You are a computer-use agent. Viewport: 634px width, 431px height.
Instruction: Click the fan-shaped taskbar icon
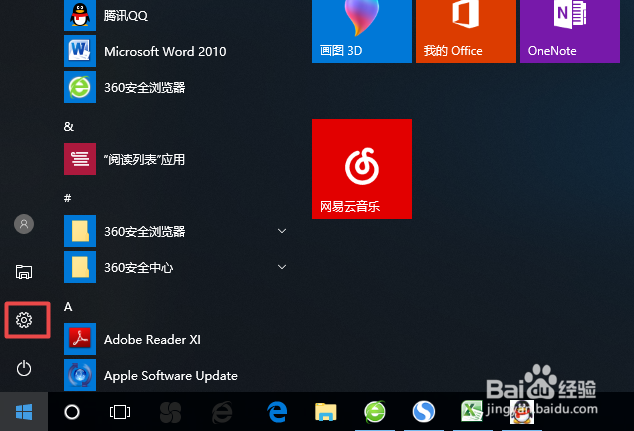coord(170,412)
